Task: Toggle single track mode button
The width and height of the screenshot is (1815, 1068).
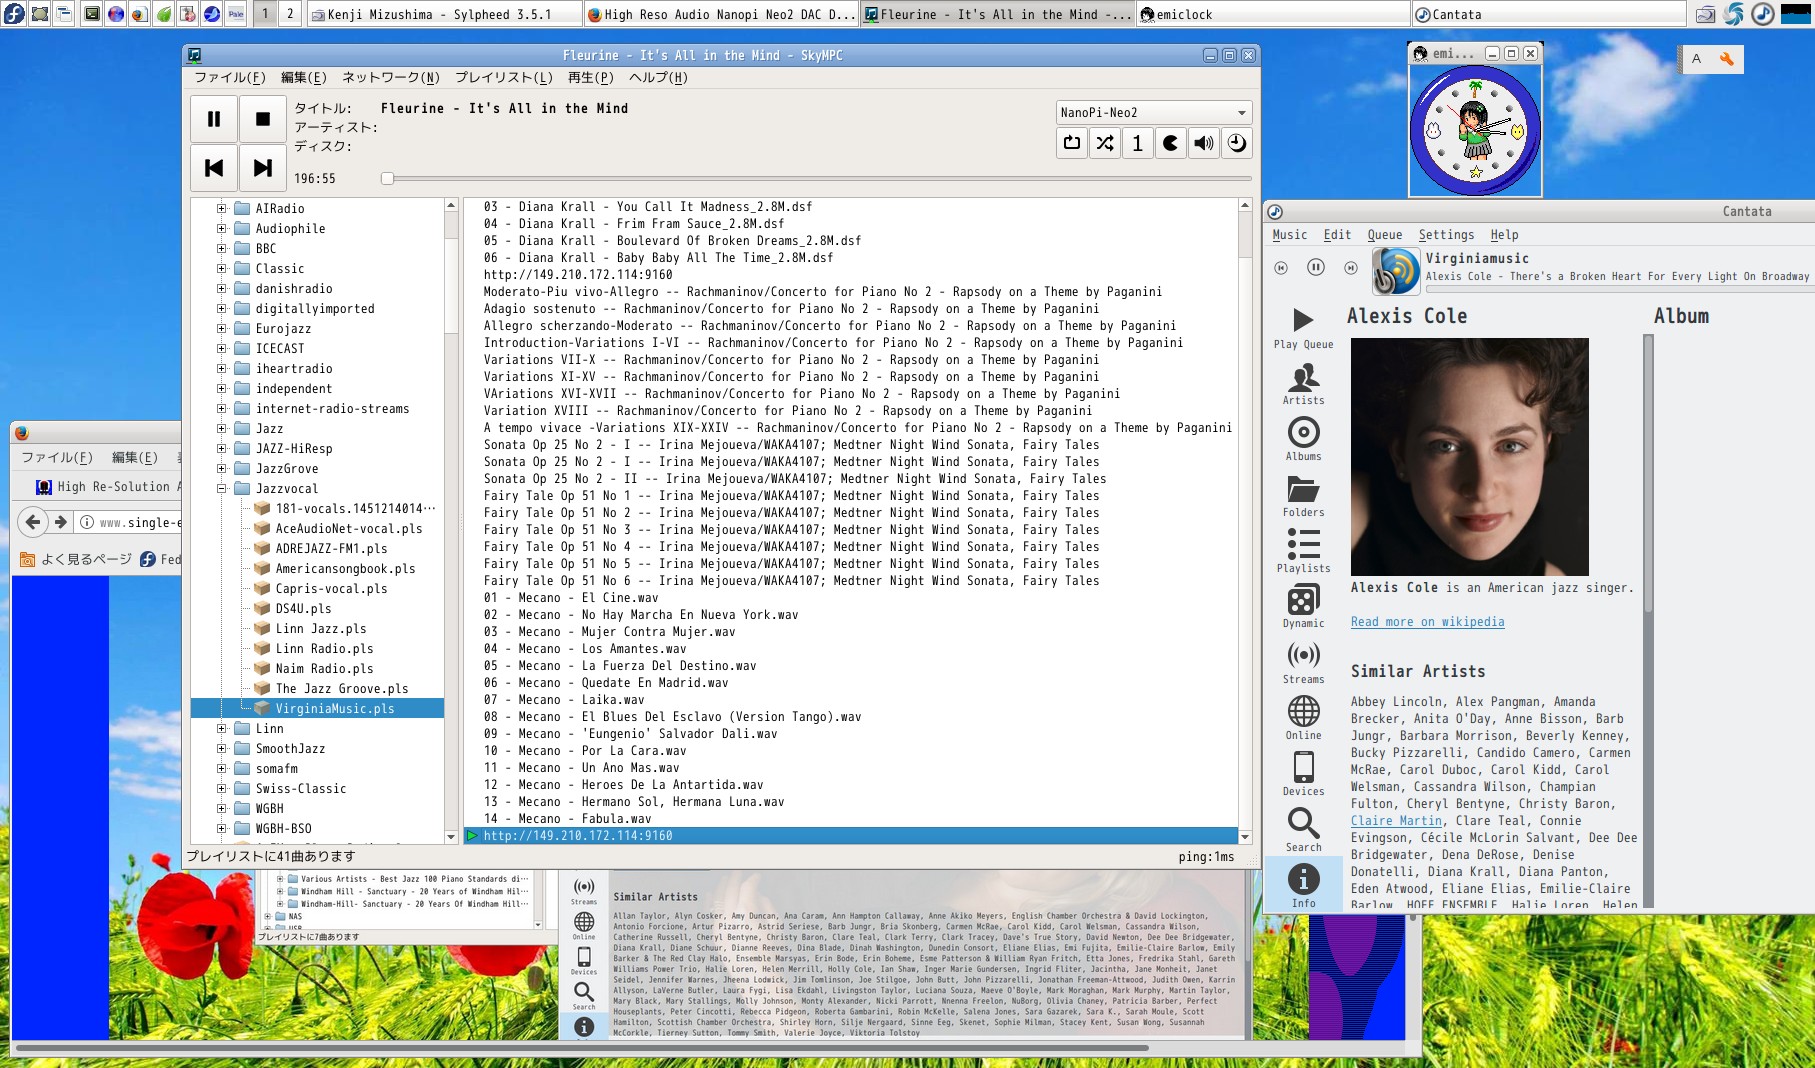Action: tap(1137, 143)
